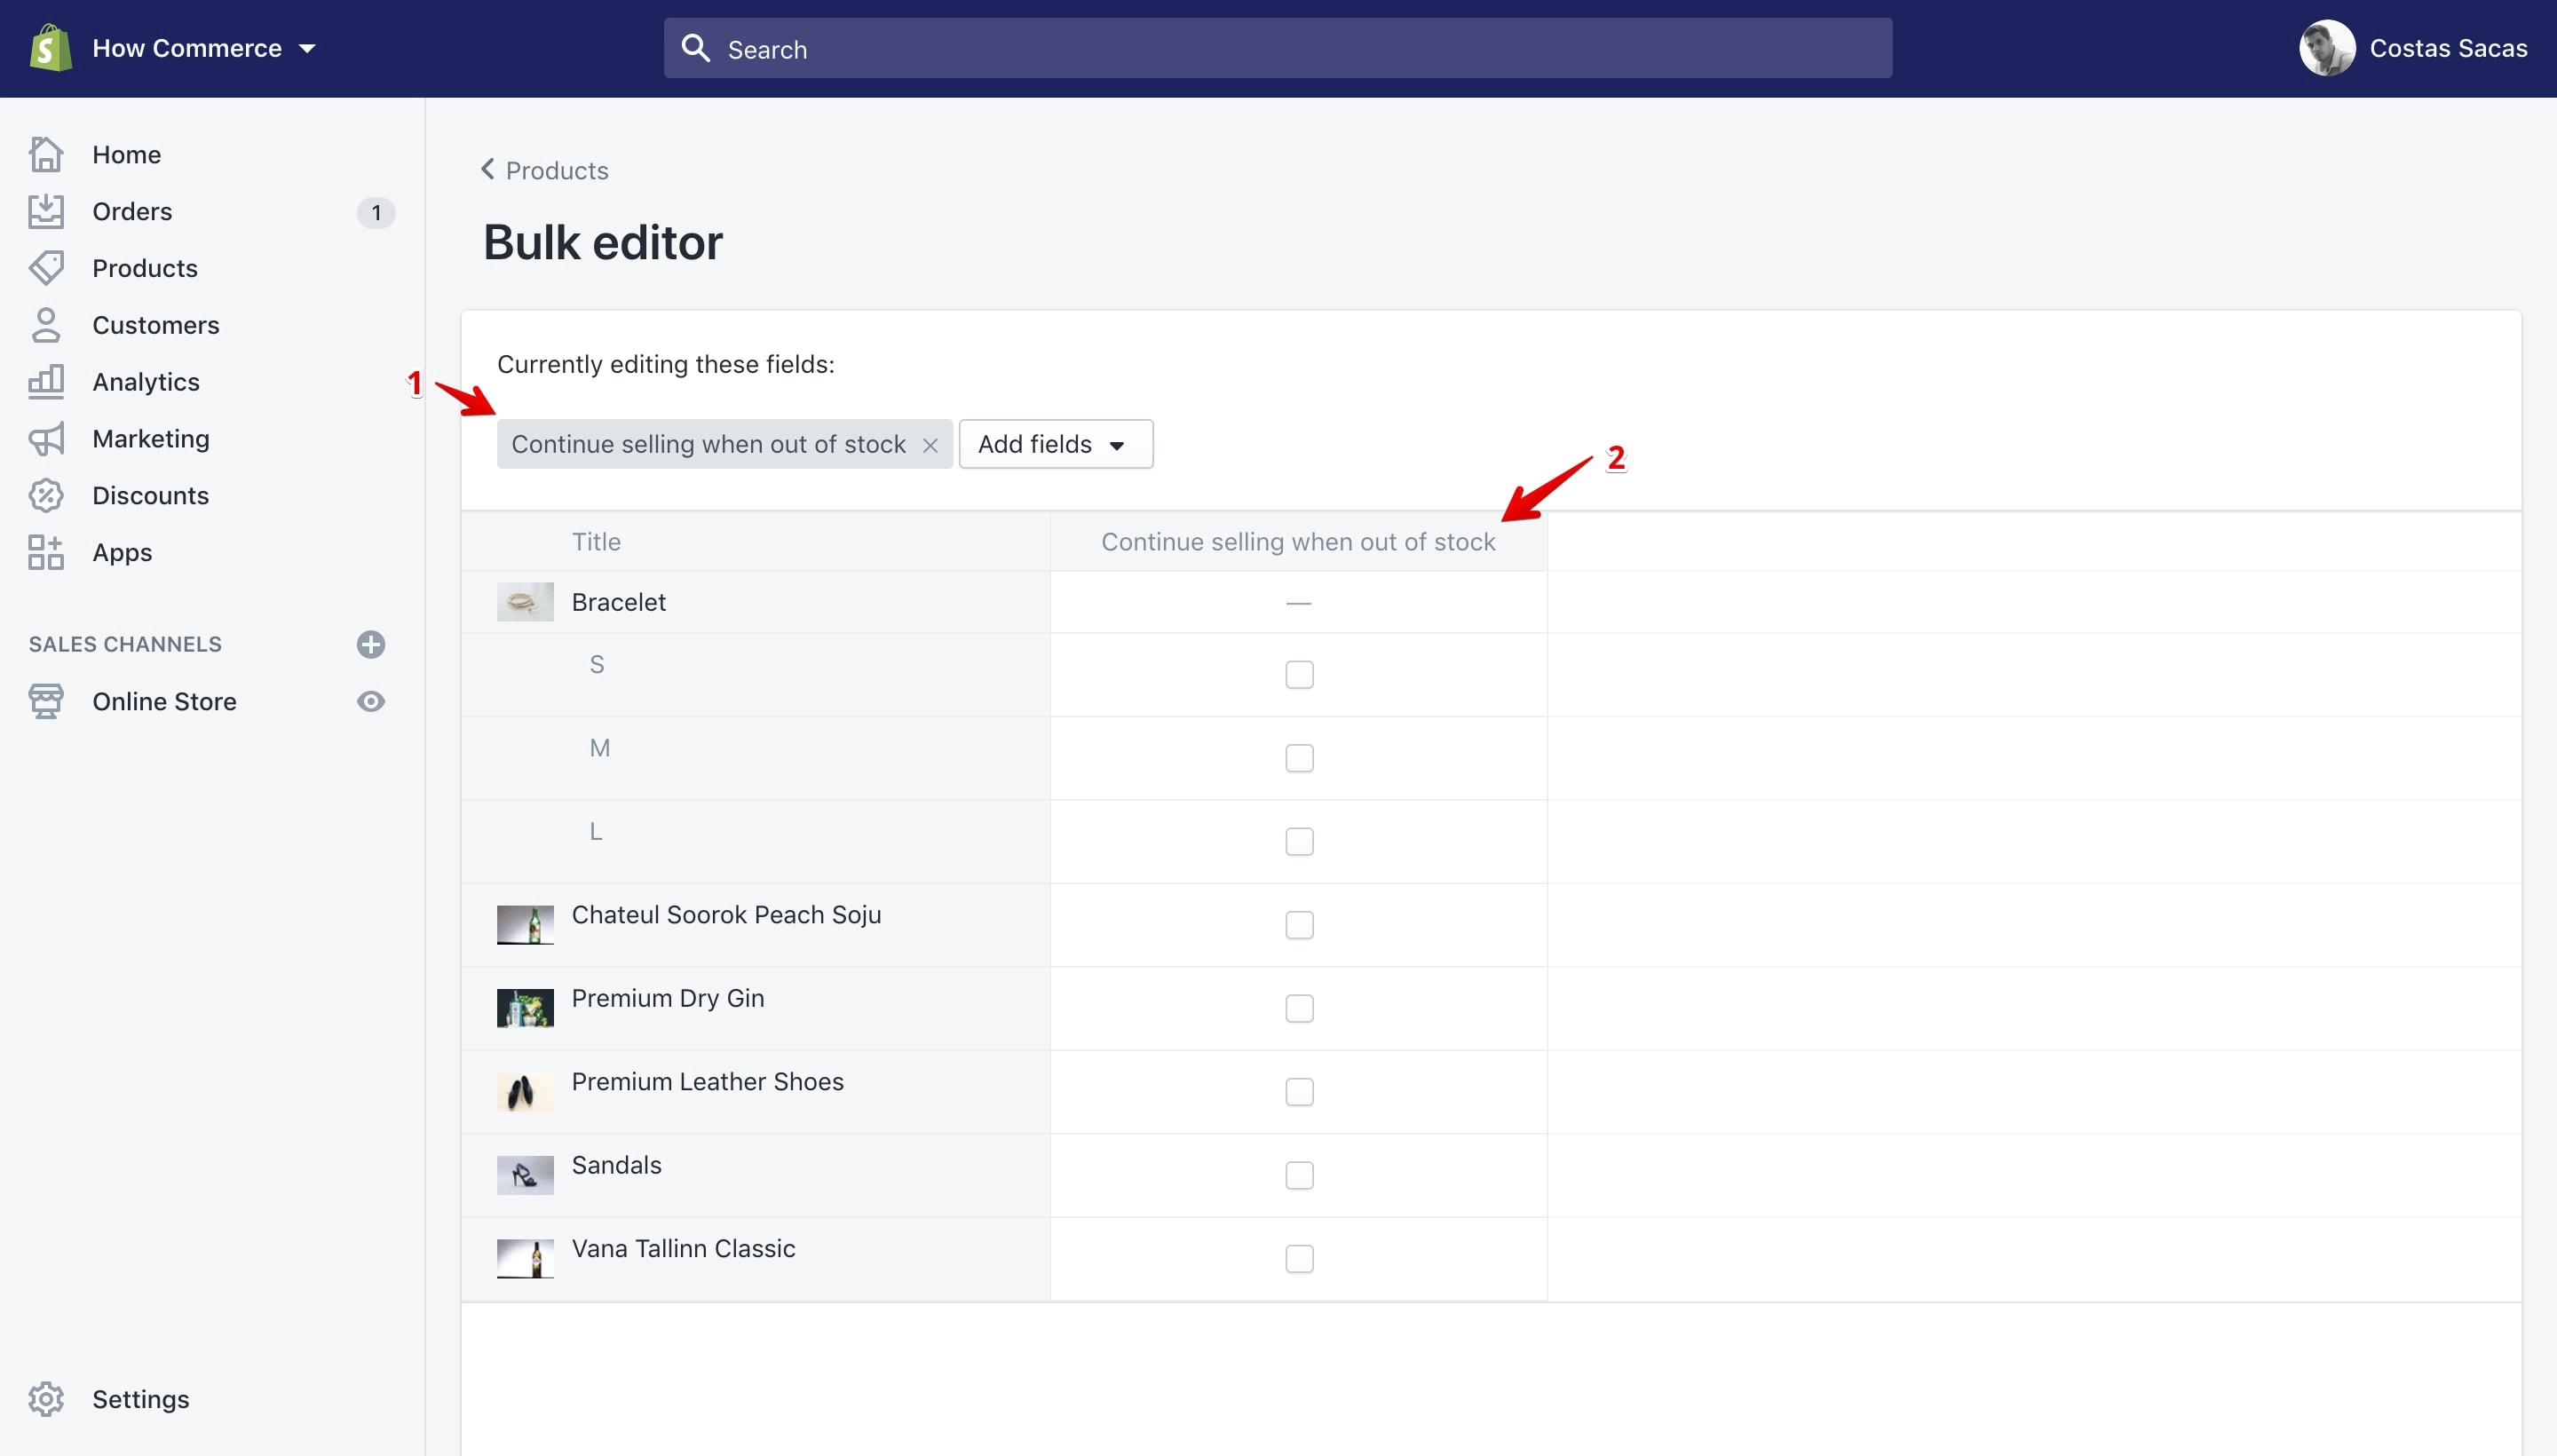Click the back chevron beside Products
Screen dimensions: 2557x1456
point(488,169)
